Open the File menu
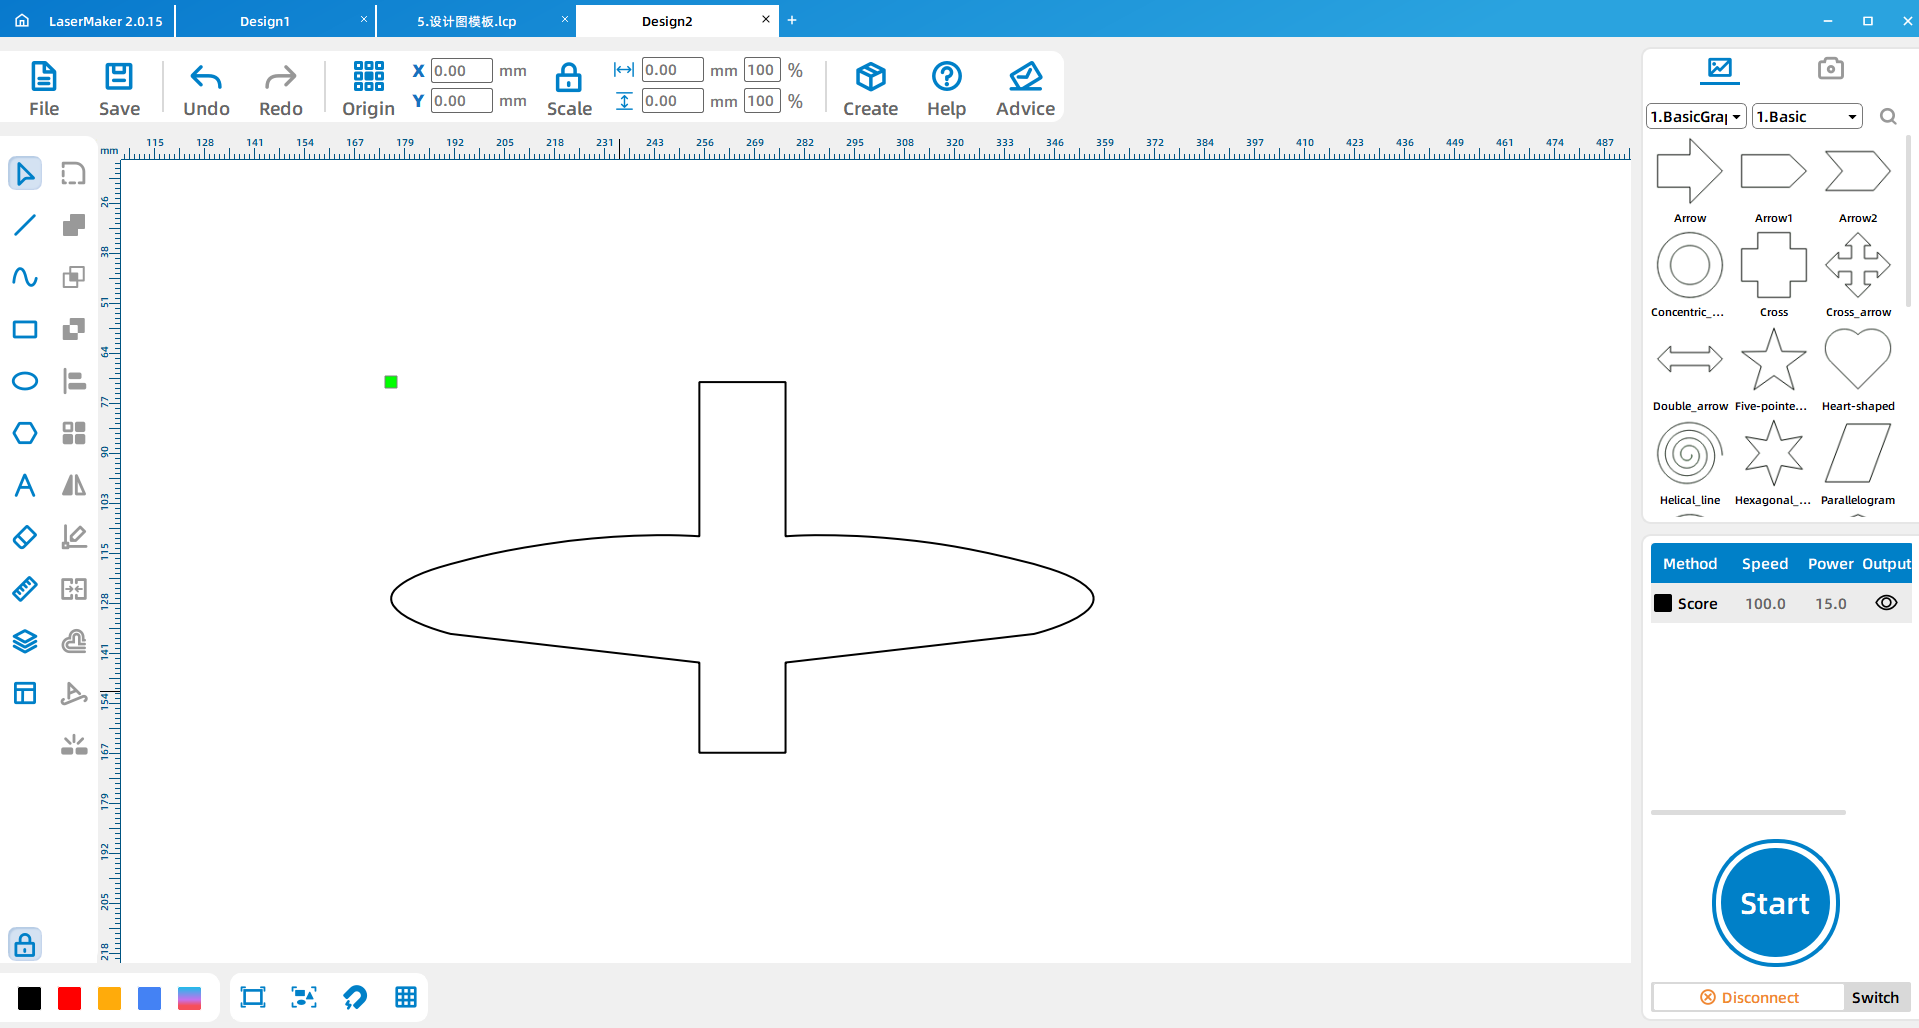This screenshot has height=1028, width=1919. coord(44,88)
